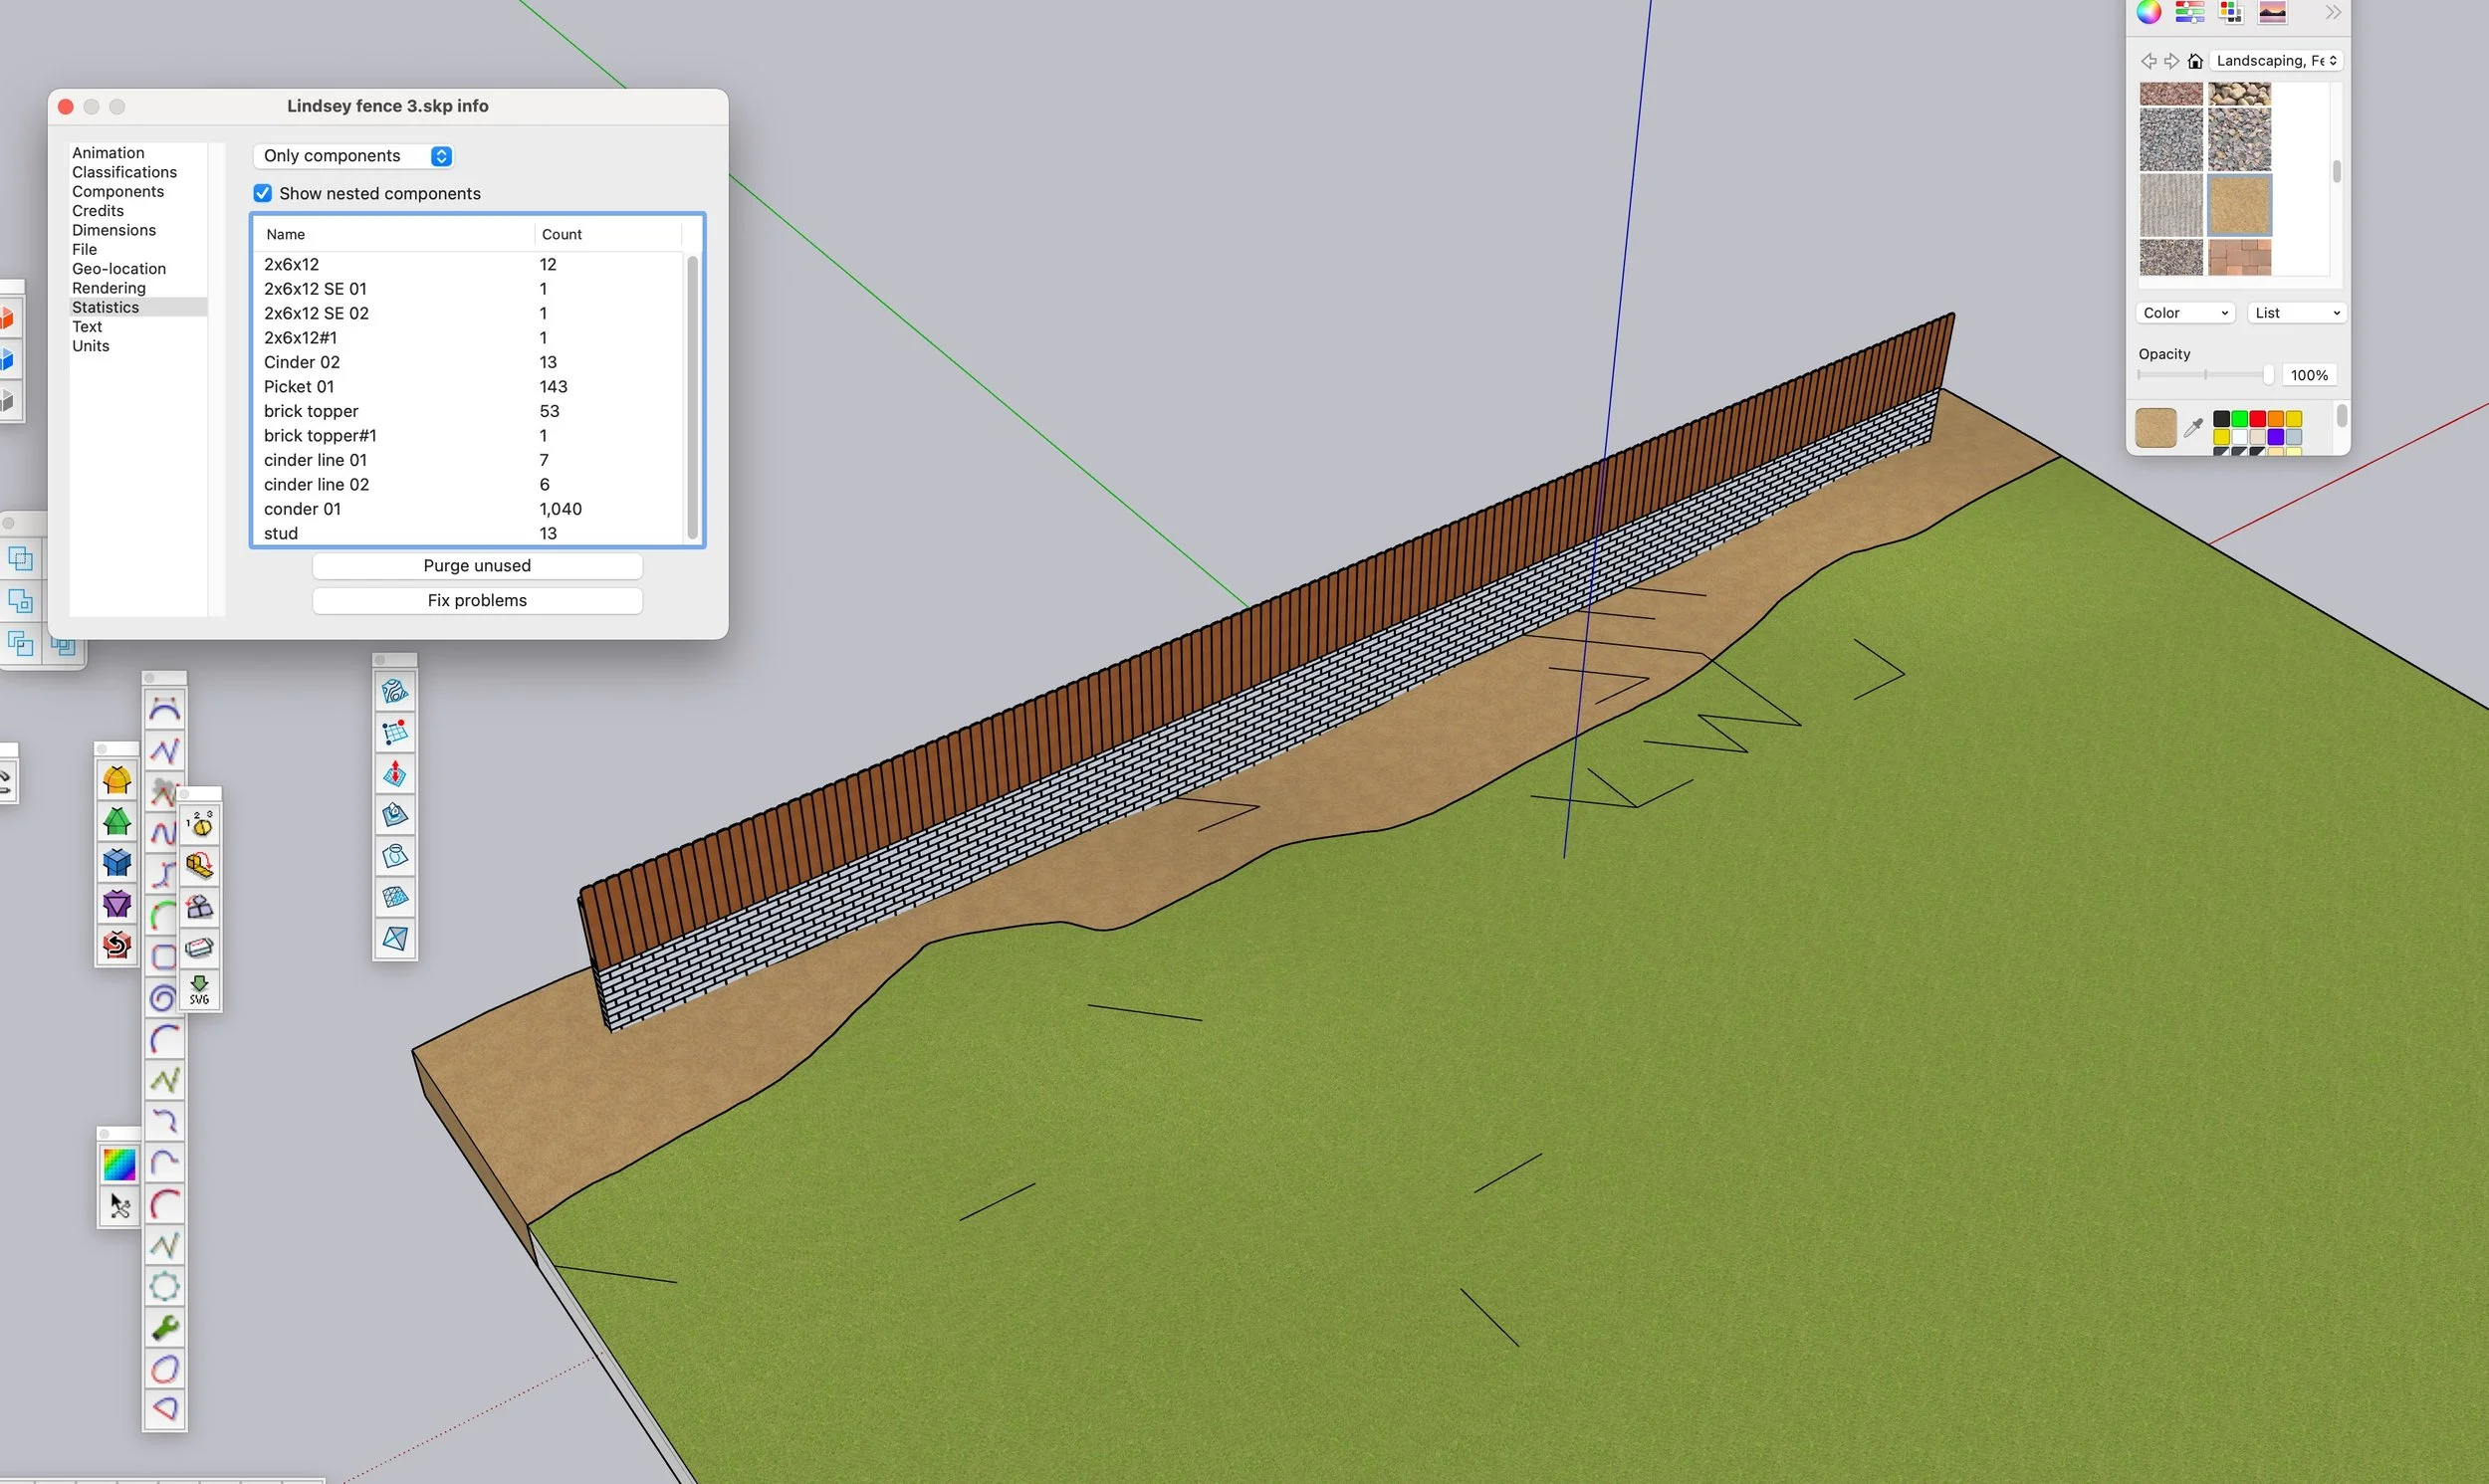
Task: Open the Animation section of model info
Action: tap(108, 153)
